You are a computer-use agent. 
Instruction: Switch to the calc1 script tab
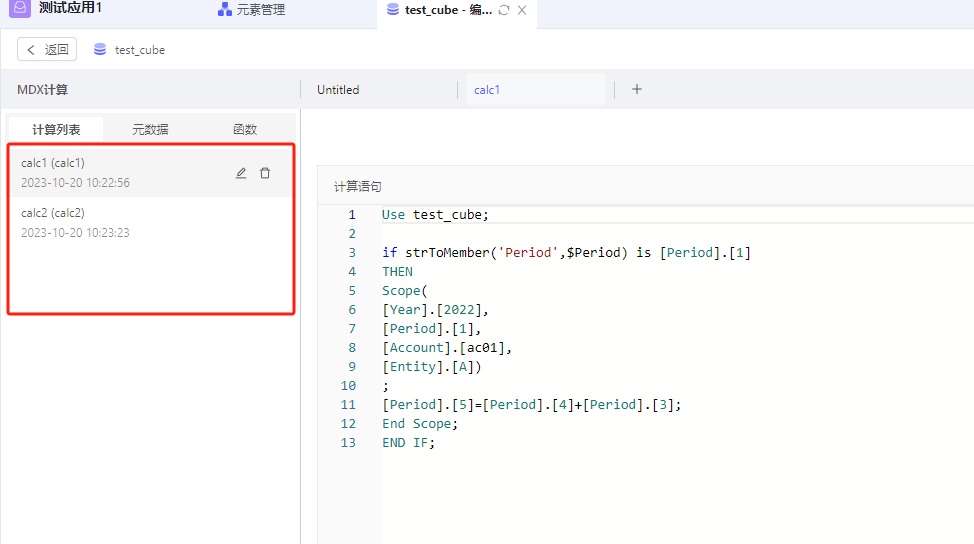[x=535, y=90]
